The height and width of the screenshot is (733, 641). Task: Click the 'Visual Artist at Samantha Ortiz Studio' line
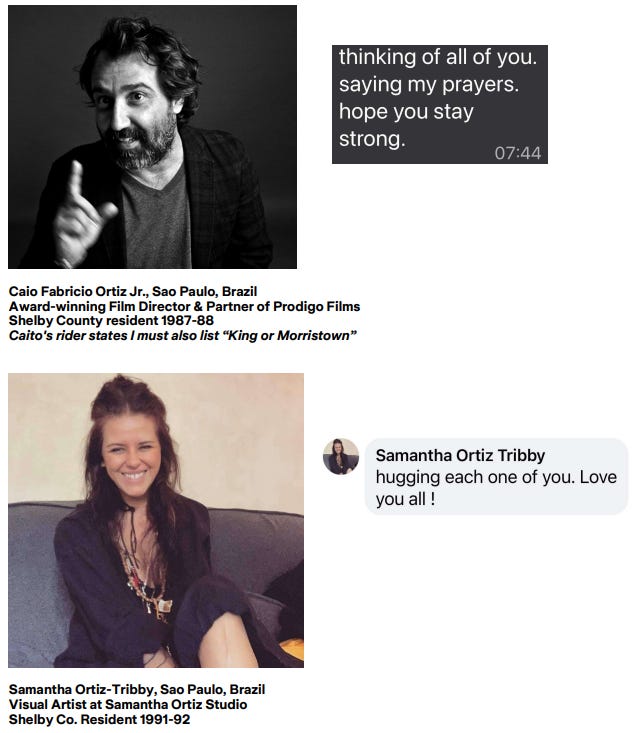click(128, 704)
